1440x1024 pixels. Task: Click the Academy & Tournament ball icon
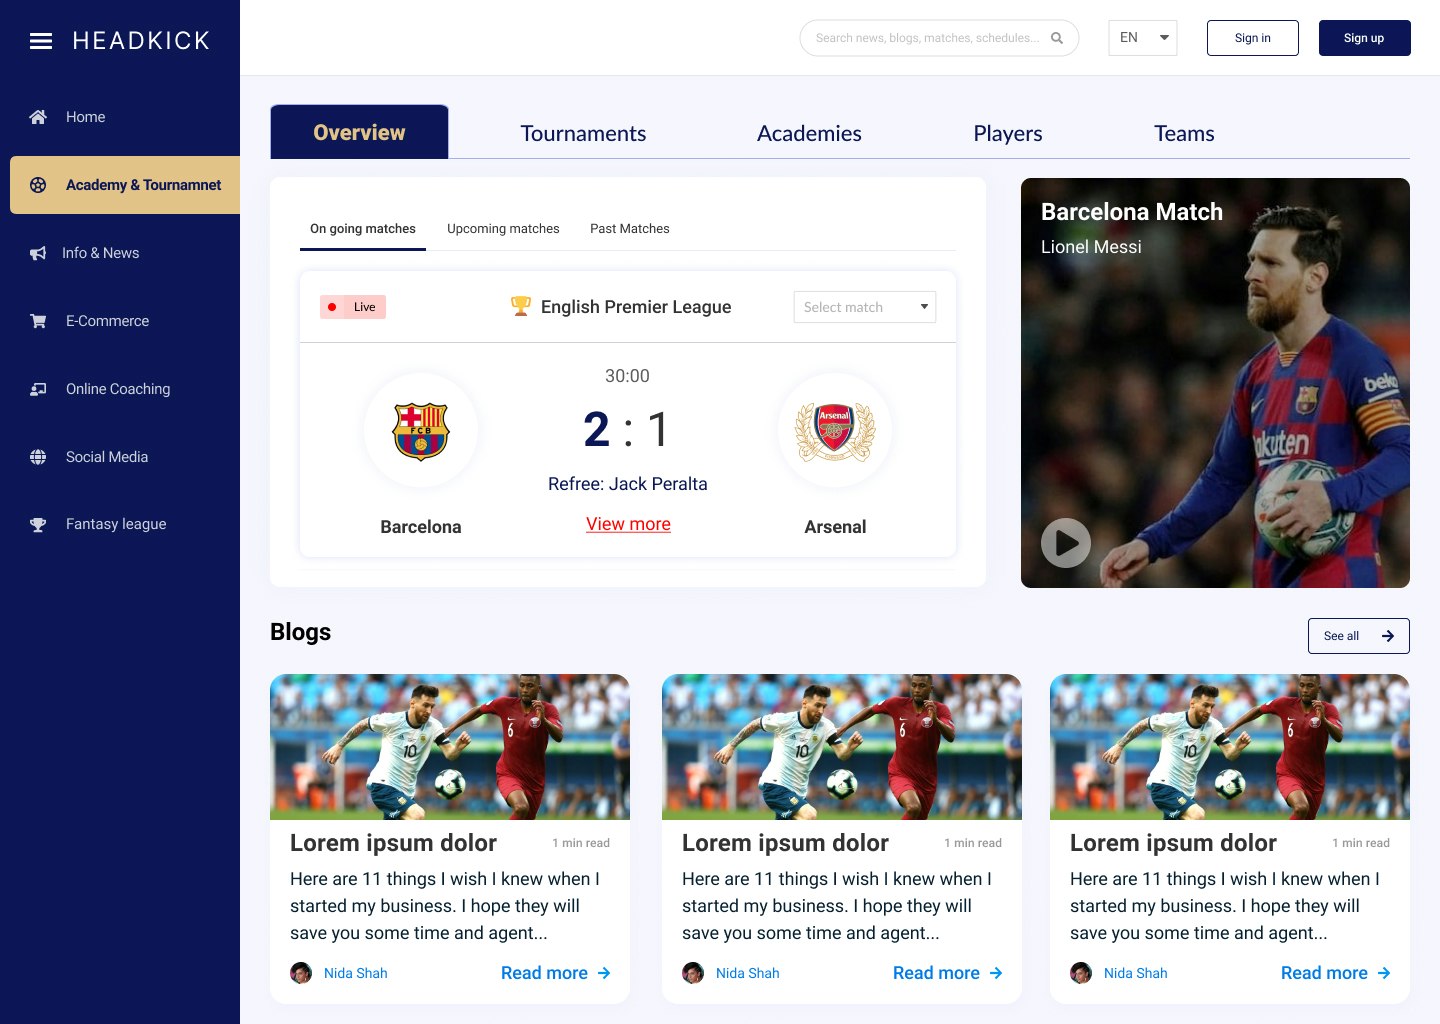(x=38, y=185)
